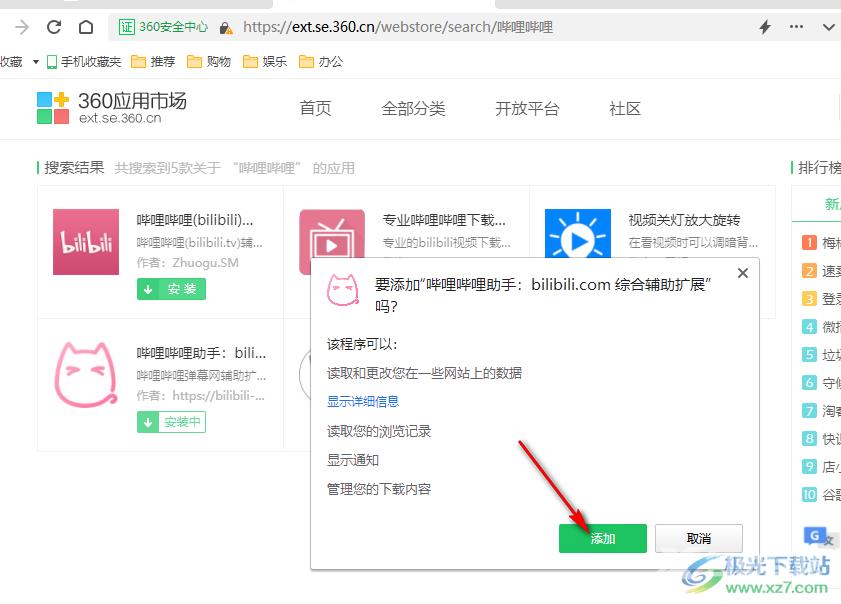Image resolution: width=841 pixels, height=604 pixels.
Task: Open 哔哩哔哩(bilibili)... app title
Action: [x=195, y=220]
